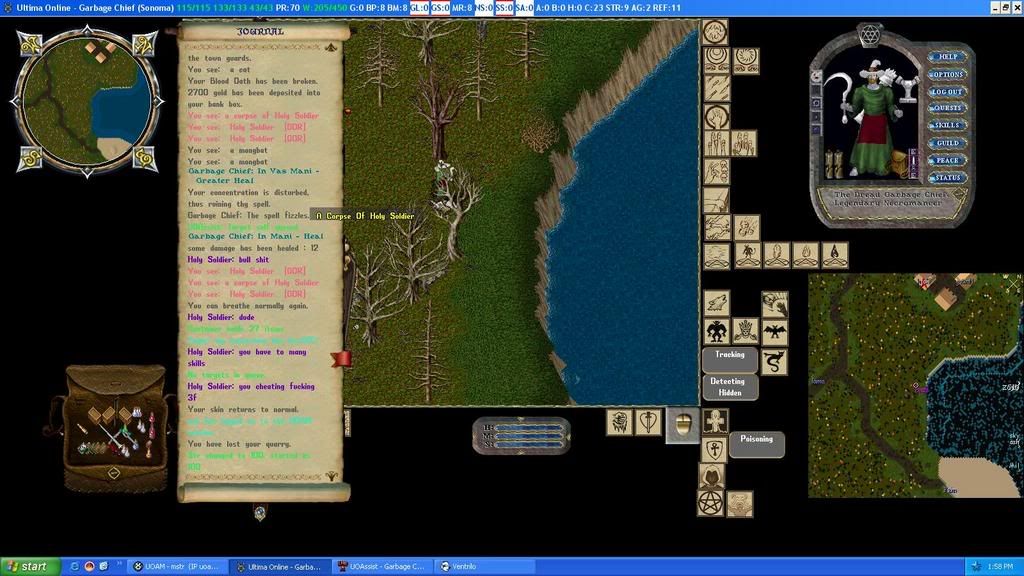
Task: Click 'You have lost your quarry' line
Action: coord(239,443)
